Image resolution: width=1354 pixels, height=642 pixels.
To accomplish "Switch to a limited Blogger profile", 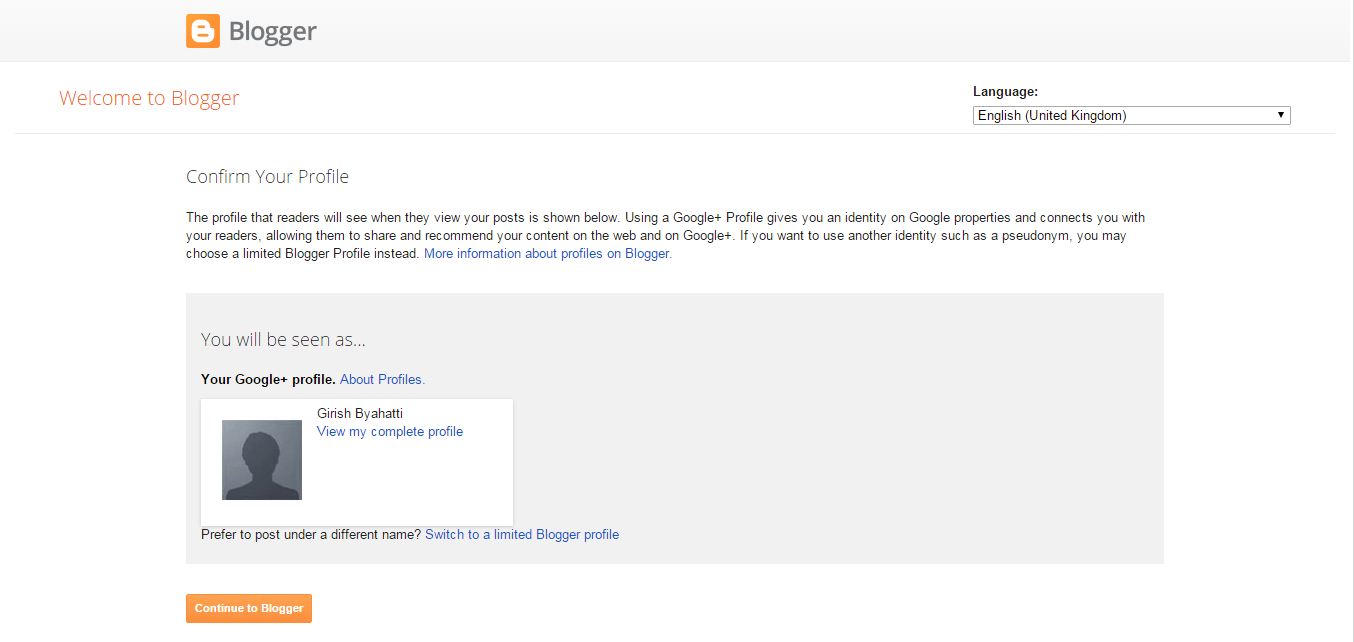I will (x=522, y=535).
